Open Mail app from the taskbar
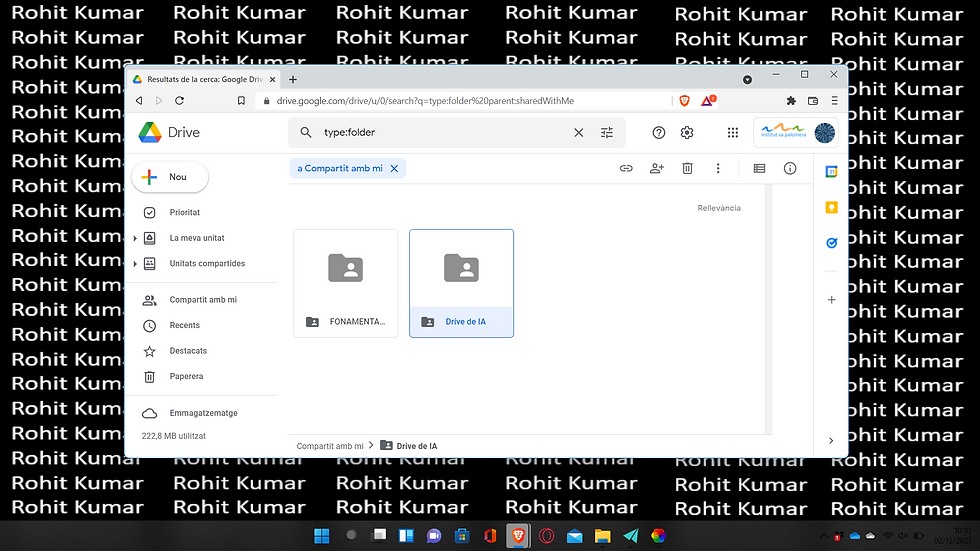 coord(574,536)
